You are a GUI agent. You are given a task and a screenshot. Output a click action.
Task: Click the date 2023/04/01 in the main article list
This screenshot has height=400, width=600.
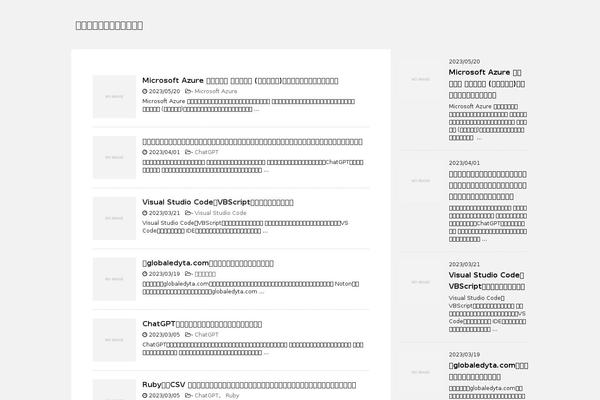(164, 152)
